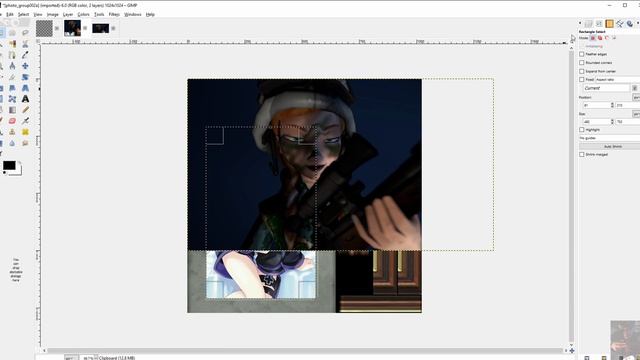Switch to the third dark image thumbnail
The width and height of the screenshot is (640, 360).
click(x=100, y=28)
